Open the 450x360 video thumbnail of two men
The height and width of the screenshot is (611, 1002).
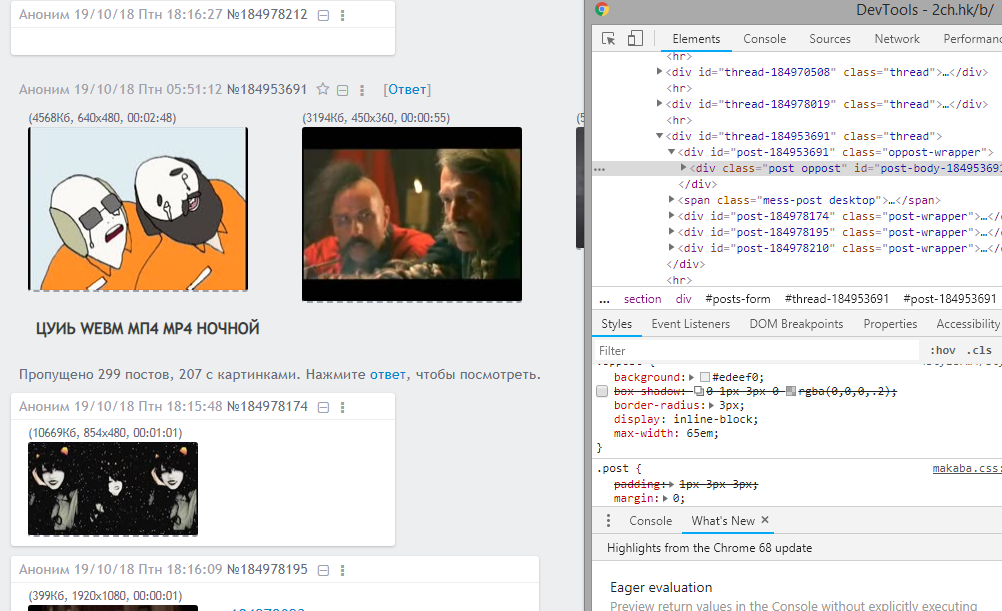click(x=412, y=214)
